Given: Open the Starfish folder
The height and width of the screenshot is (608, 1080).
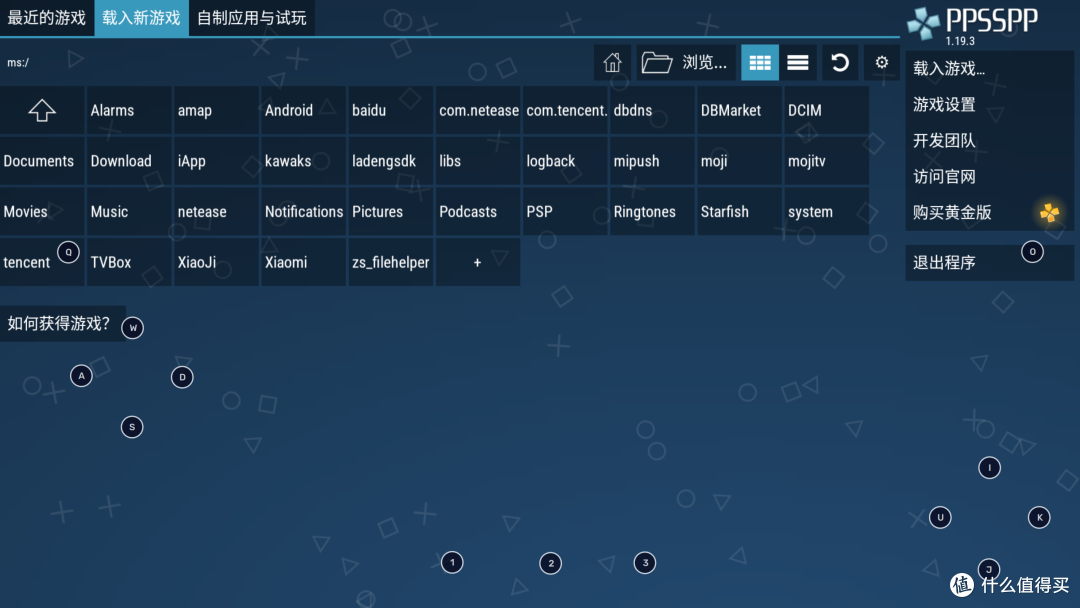Looking at the screenshot, I should click(740, 211).
